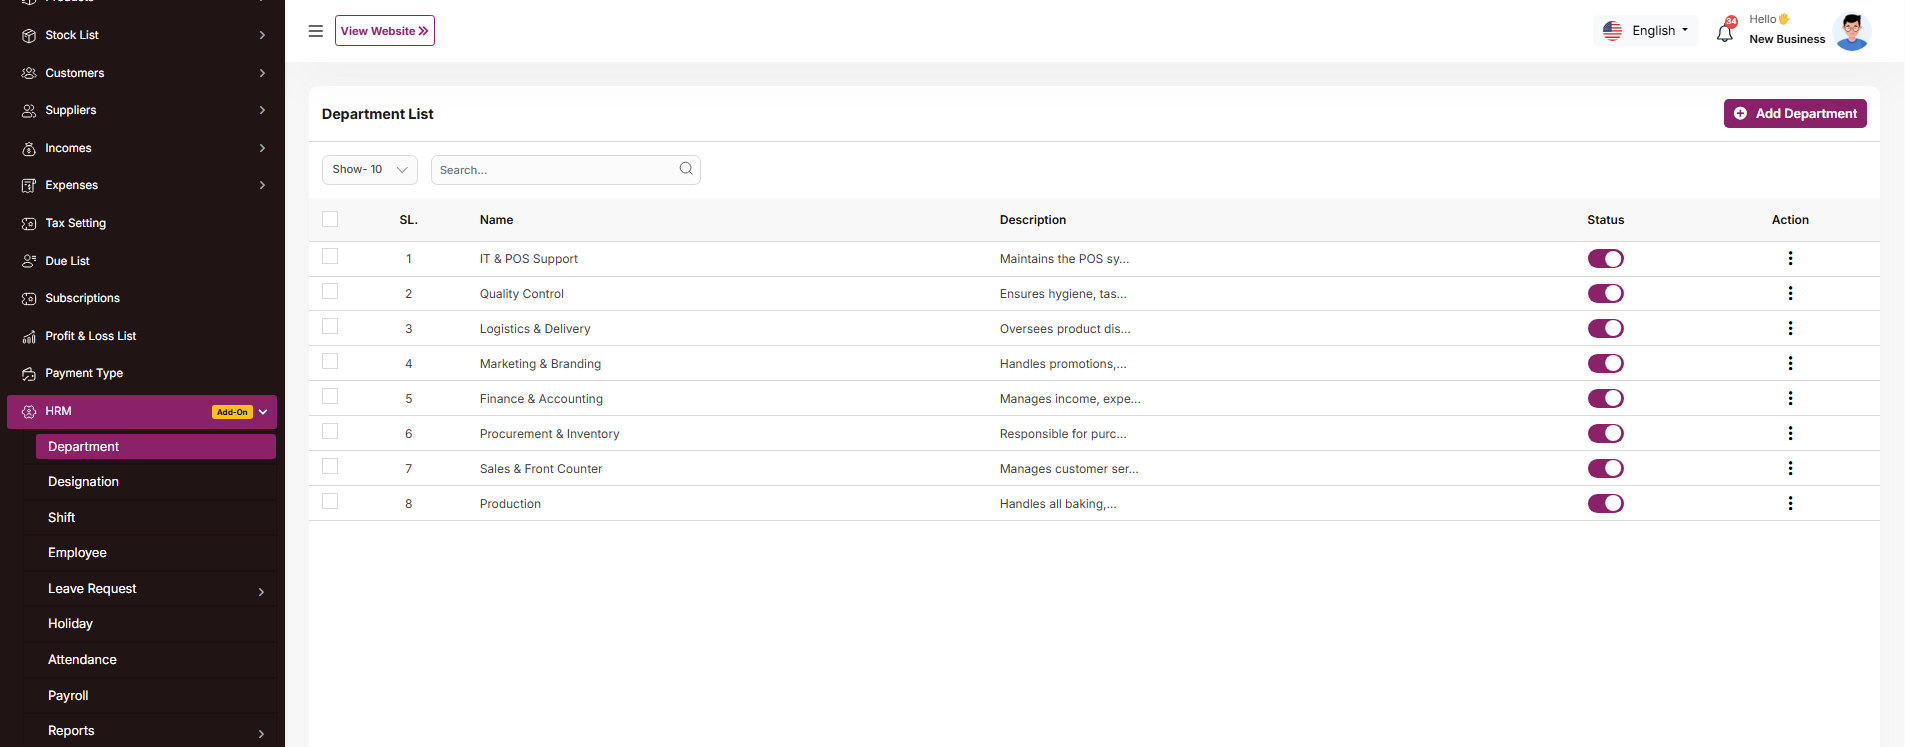Image resolution: width=1905 pixels, height=747 pixels.
Task: Open action menu for Production row
Action: pyautogui.click(x=1790, y=504)
